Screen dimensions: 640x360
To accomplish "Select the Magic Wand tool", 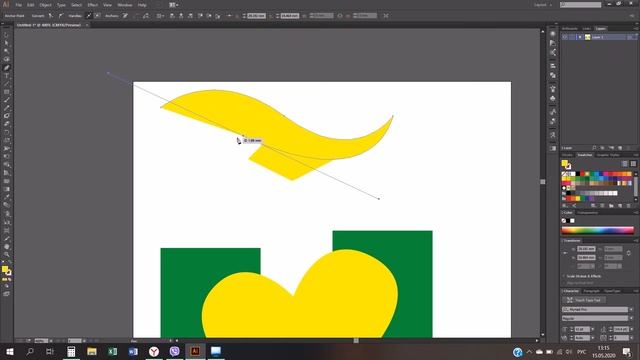I will pos(7,51).
